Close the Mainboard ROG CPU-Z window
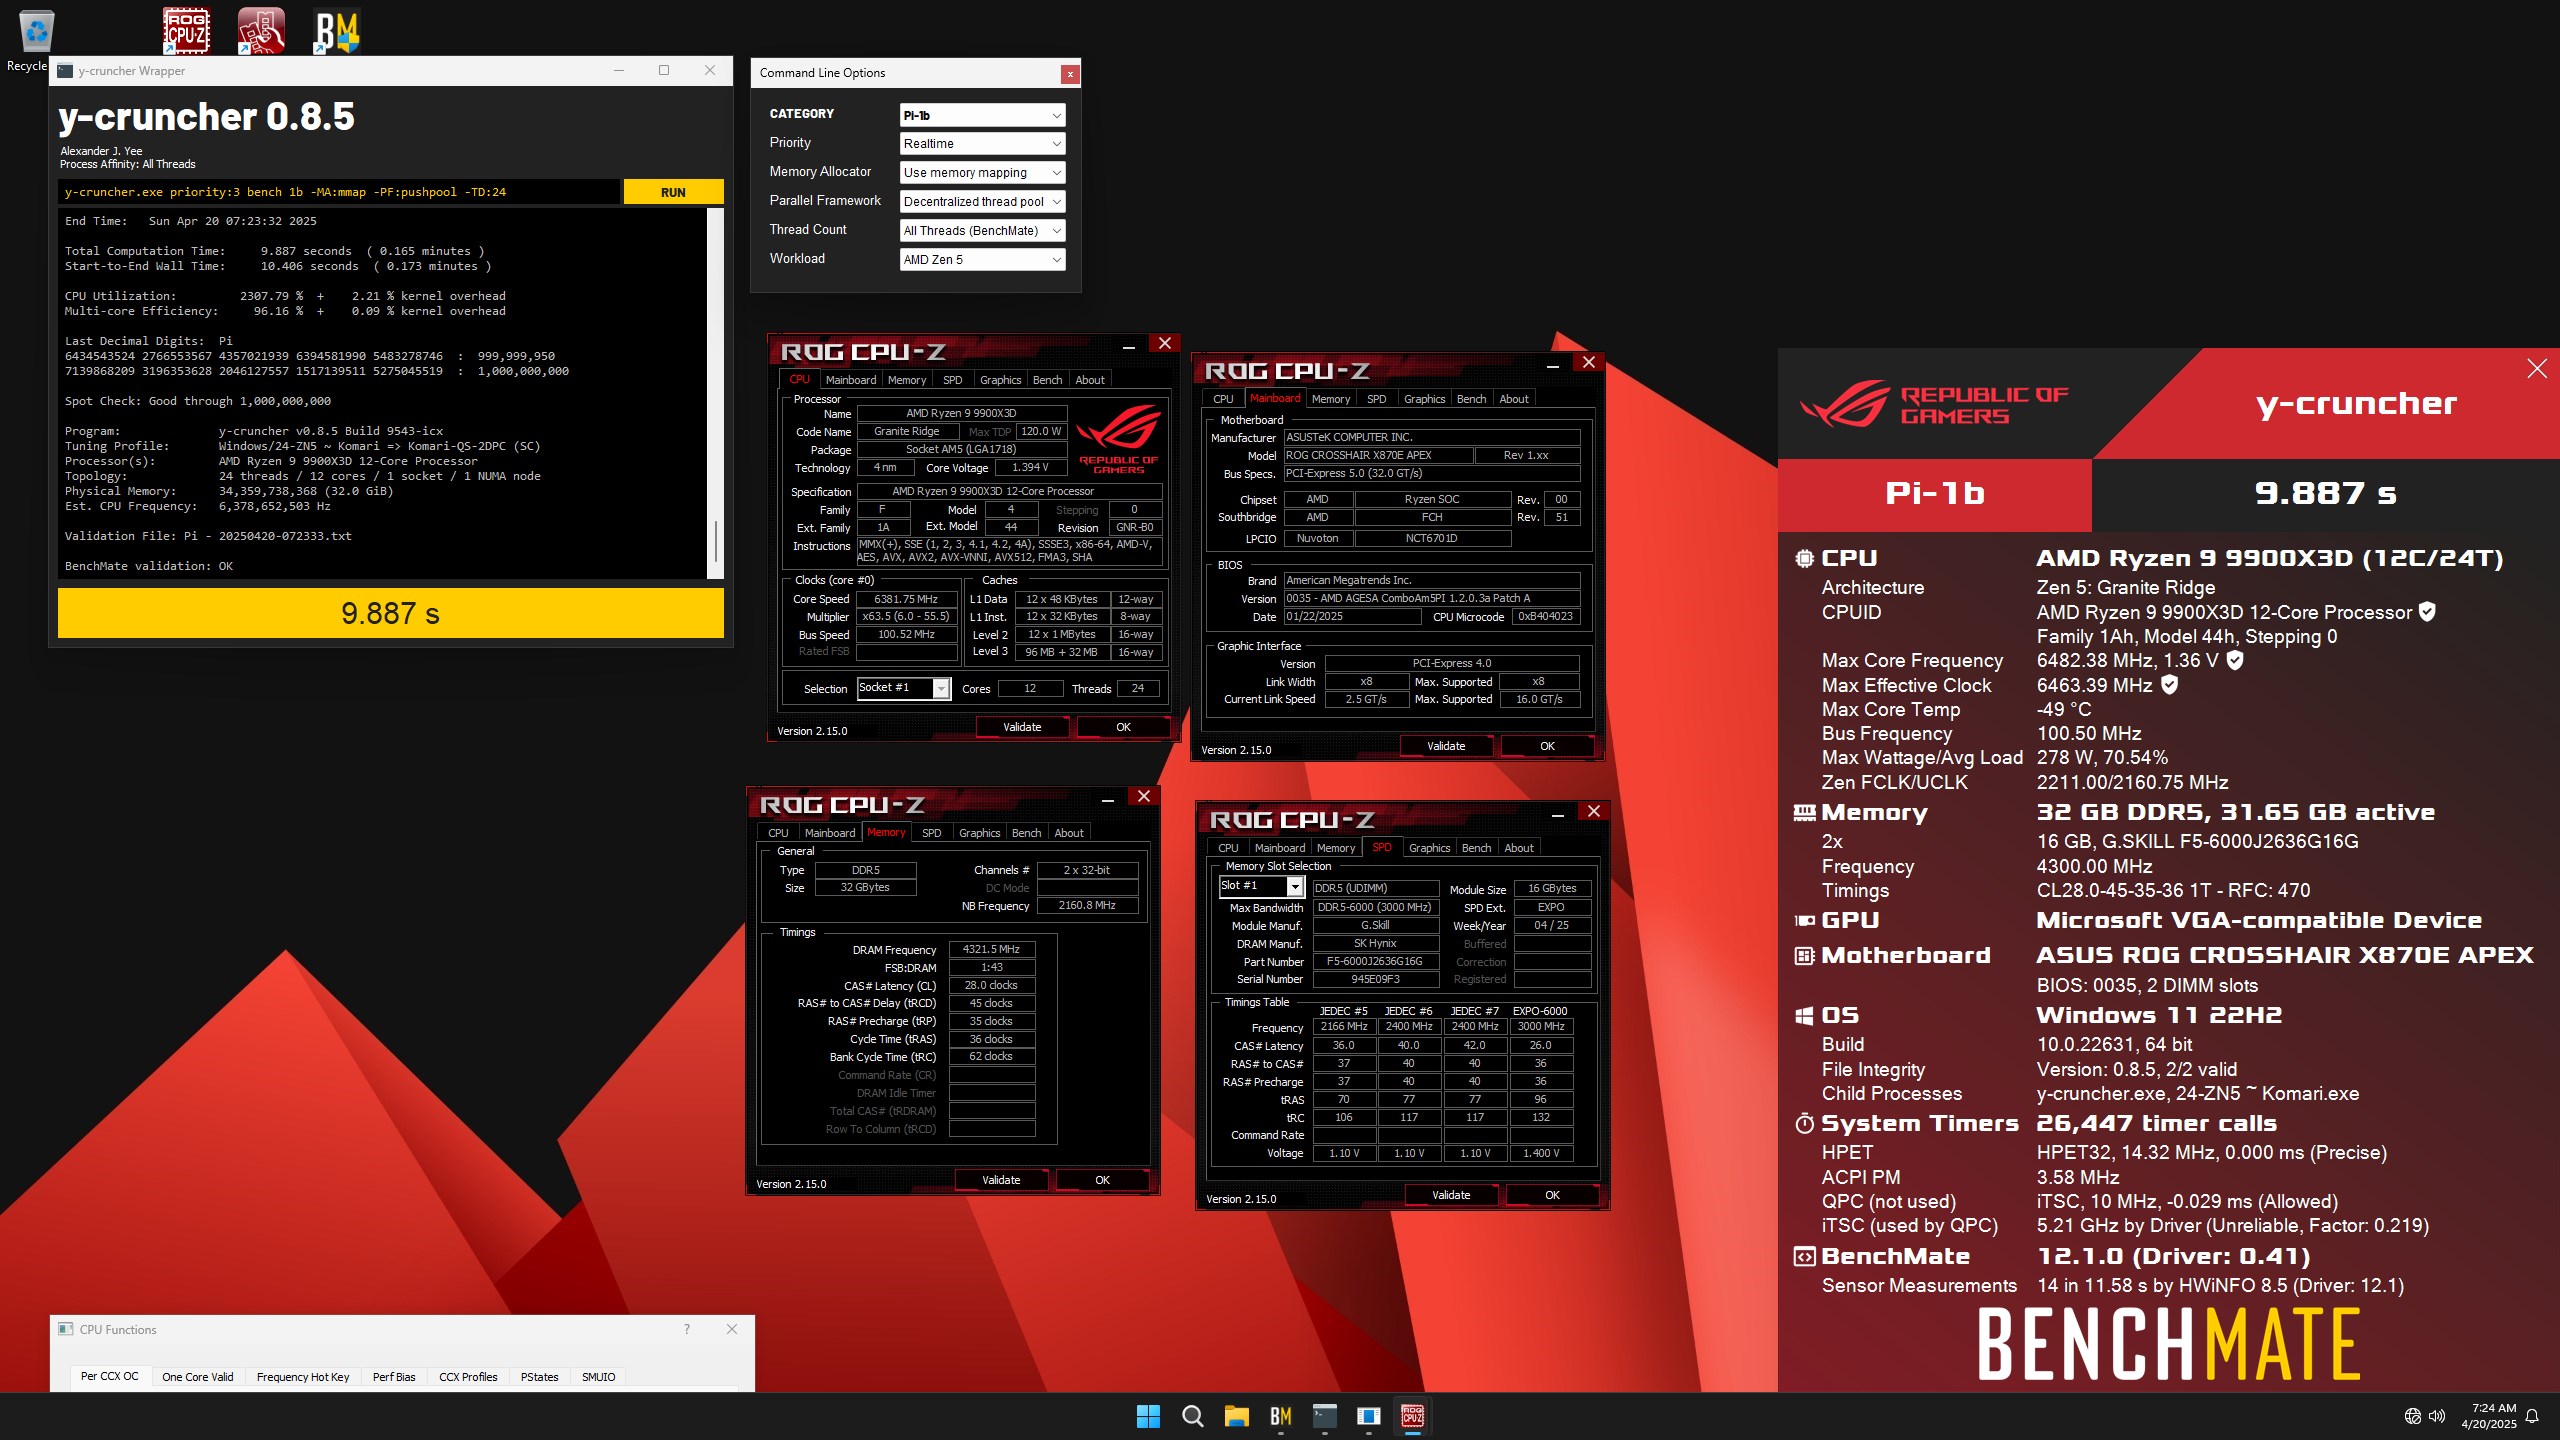 [x=1588, y=362]
